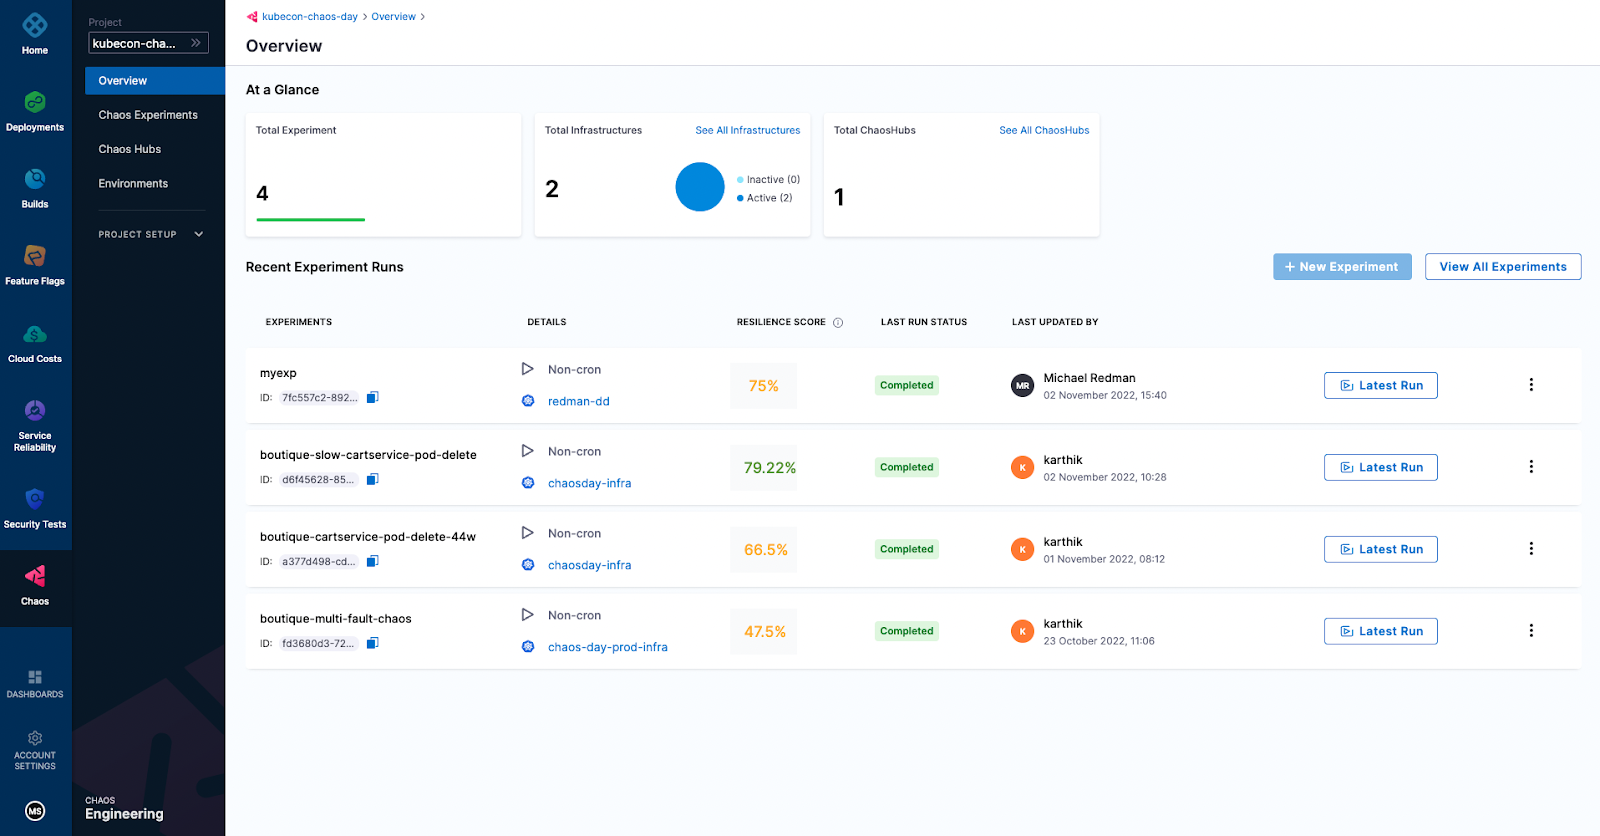Open chaosday-infra link in boutique-slow-cartservice row
Viewport: 1600px width, 836px height.
[590, 483]
